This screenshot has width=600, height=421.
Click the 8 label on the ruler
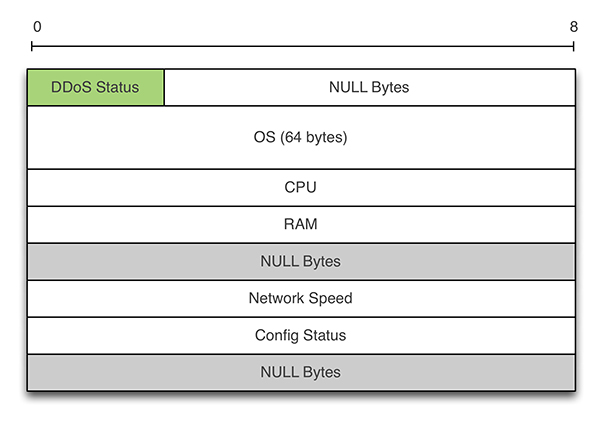tap(574, 27)
